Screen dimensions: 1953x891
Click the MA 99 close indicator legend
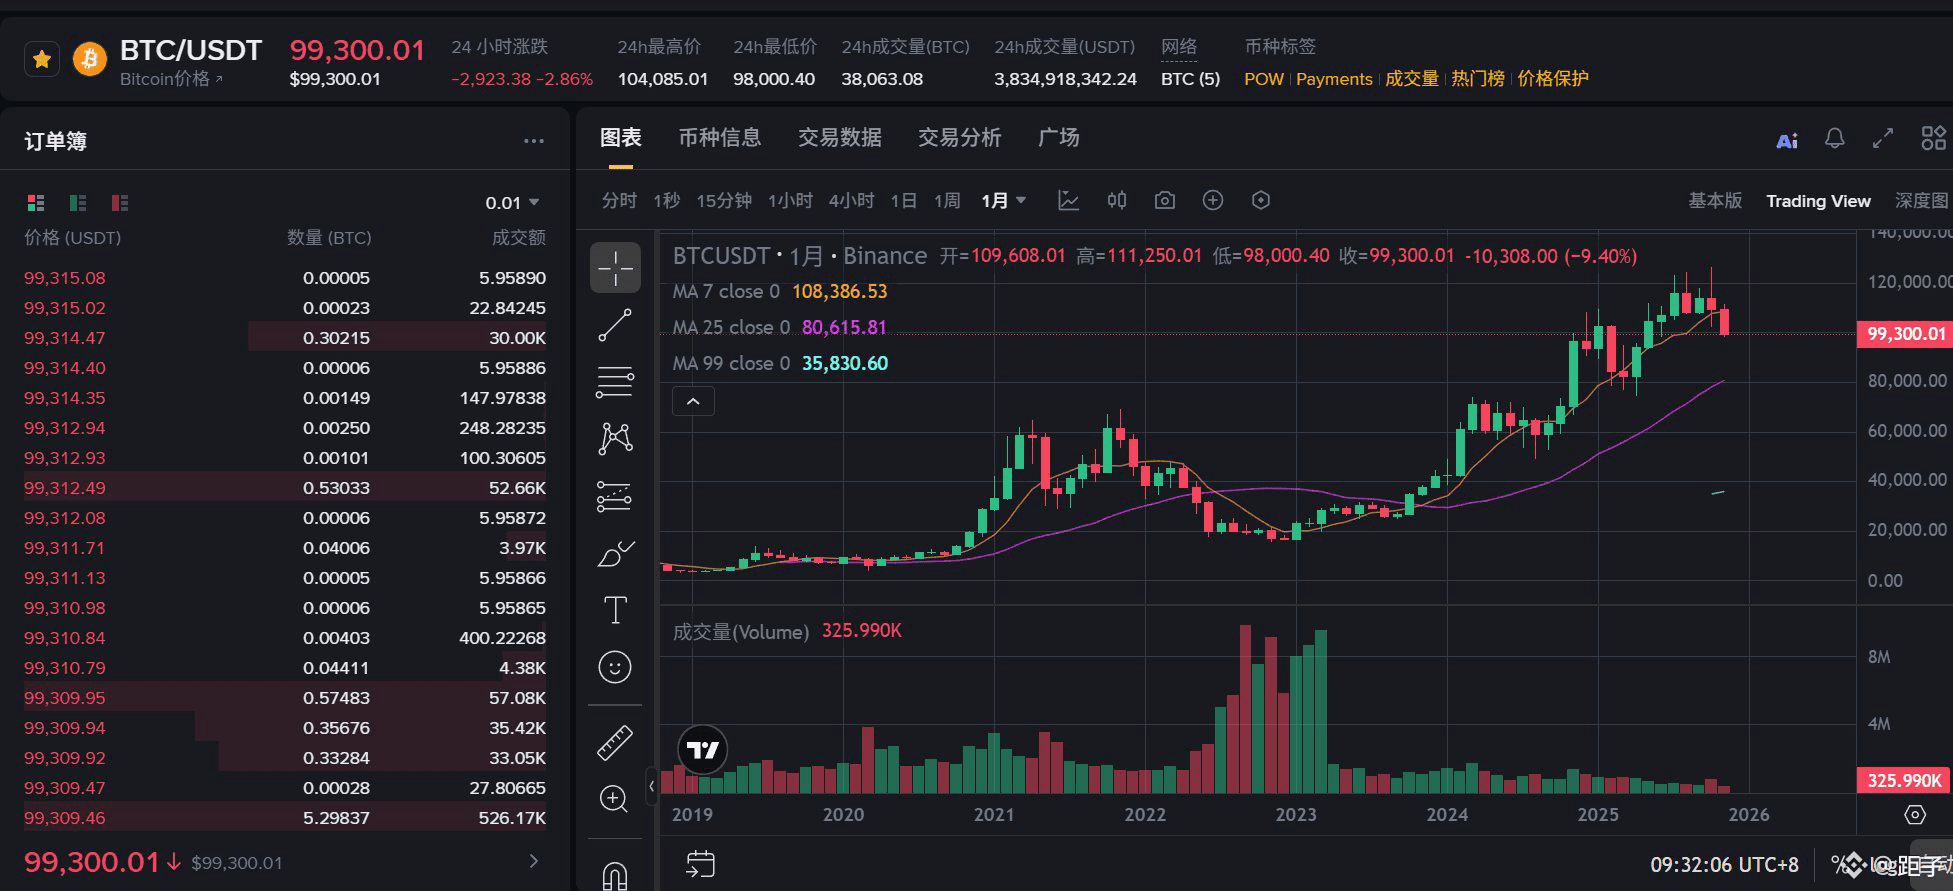click(x=780, y=364)
